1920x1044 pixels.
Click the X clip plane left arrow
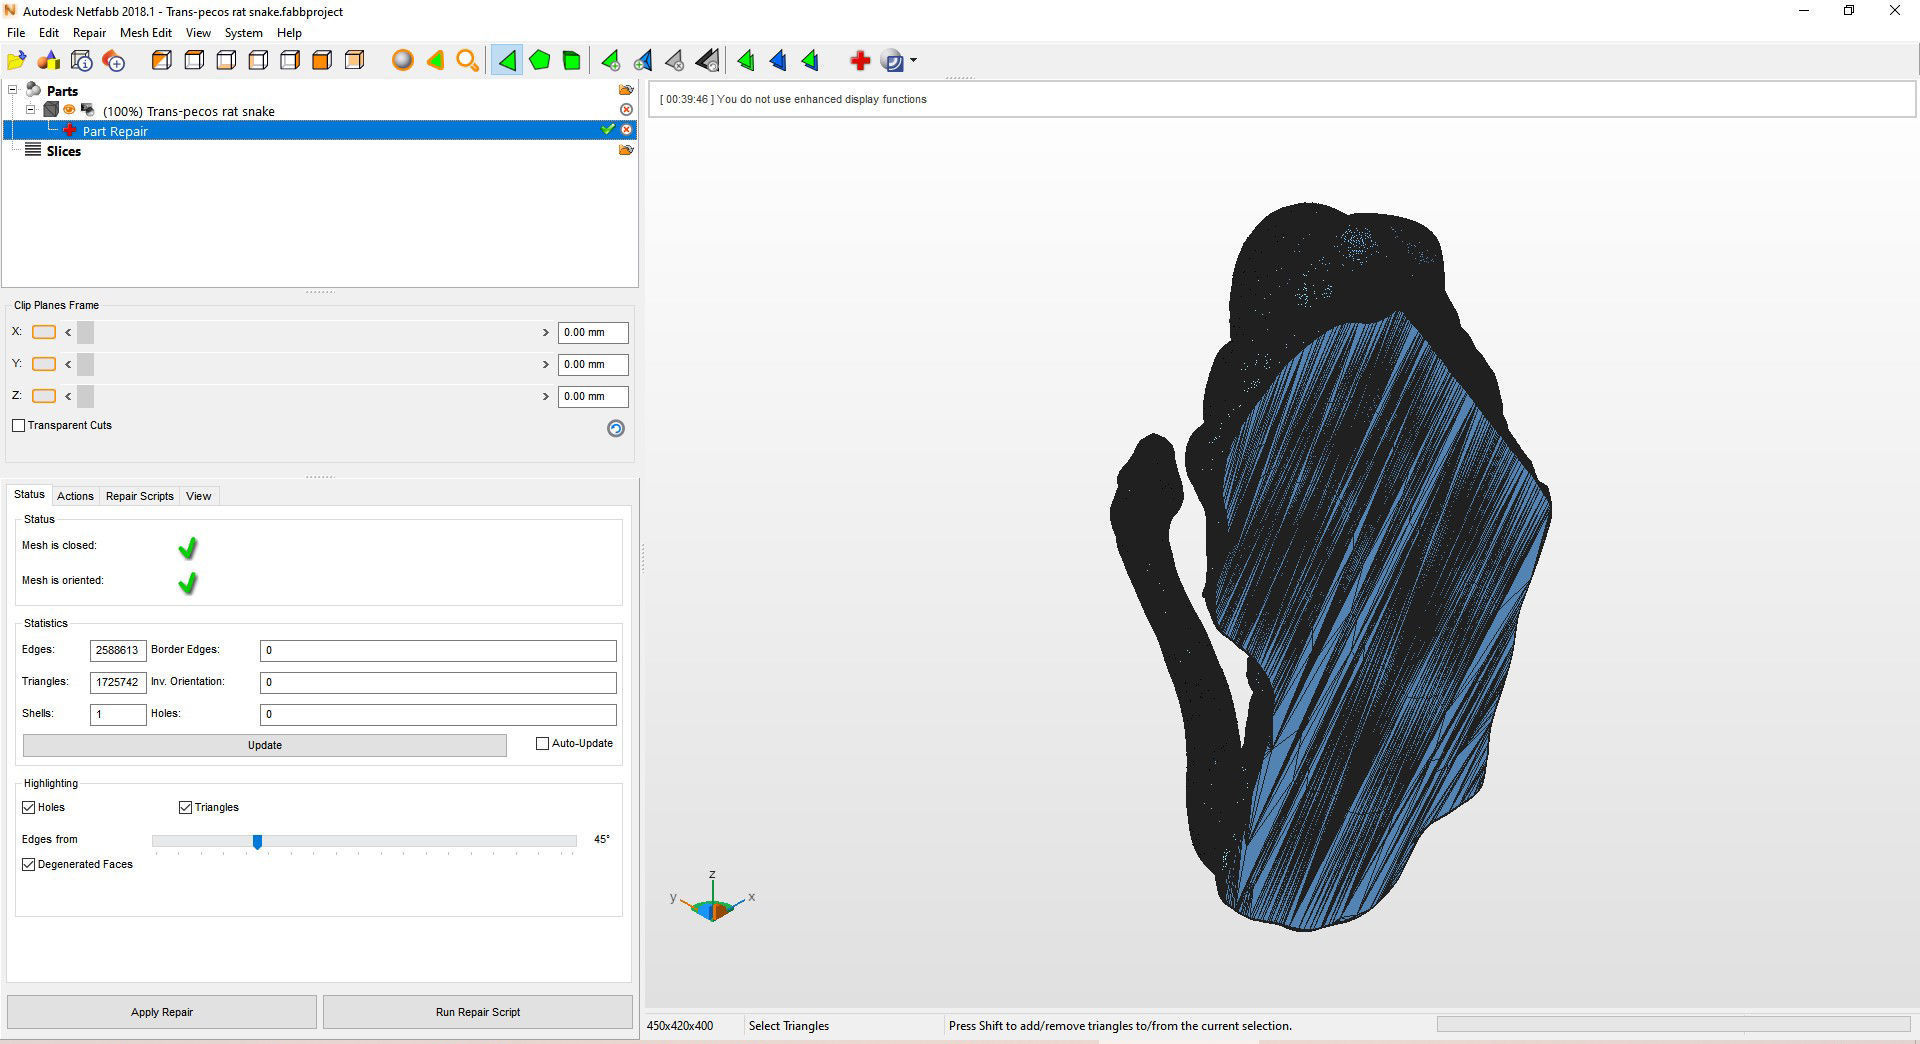click(x=68, y=332)
